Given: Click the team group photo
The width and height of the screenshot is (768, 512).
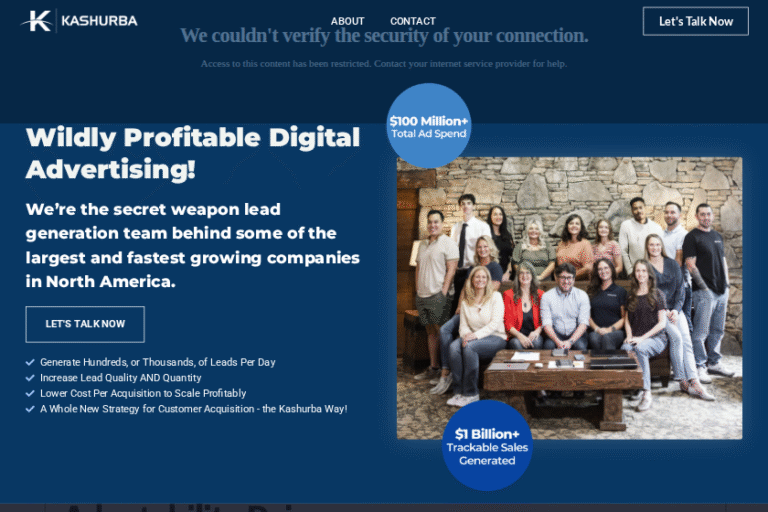Looking at the screenshot, I should (x=569, y=298).
